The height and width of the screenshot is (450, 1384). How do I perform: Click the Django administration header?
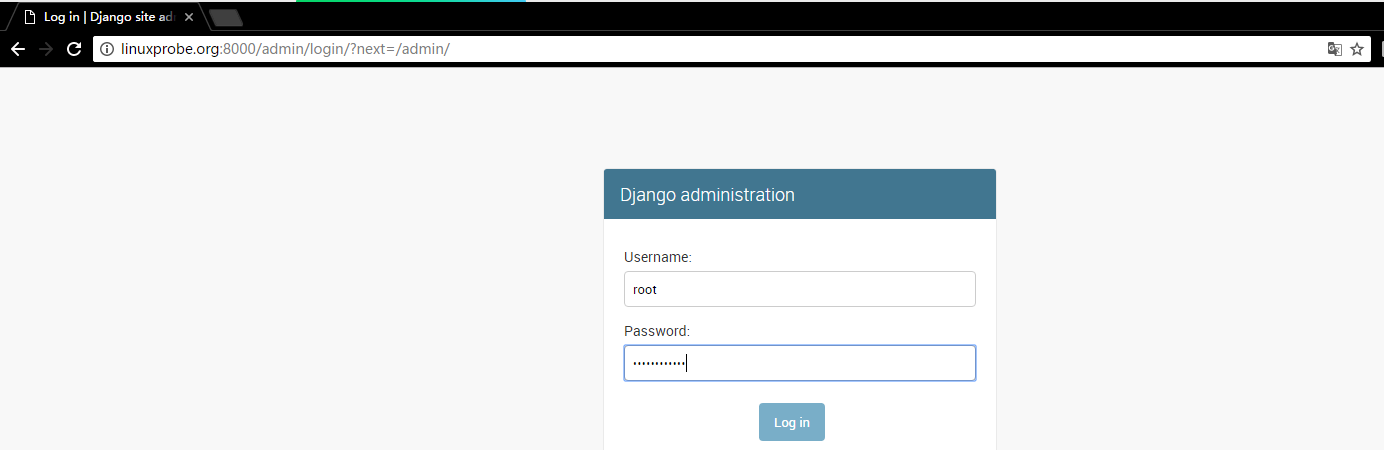pyautogui.click(x=800, y=194)
